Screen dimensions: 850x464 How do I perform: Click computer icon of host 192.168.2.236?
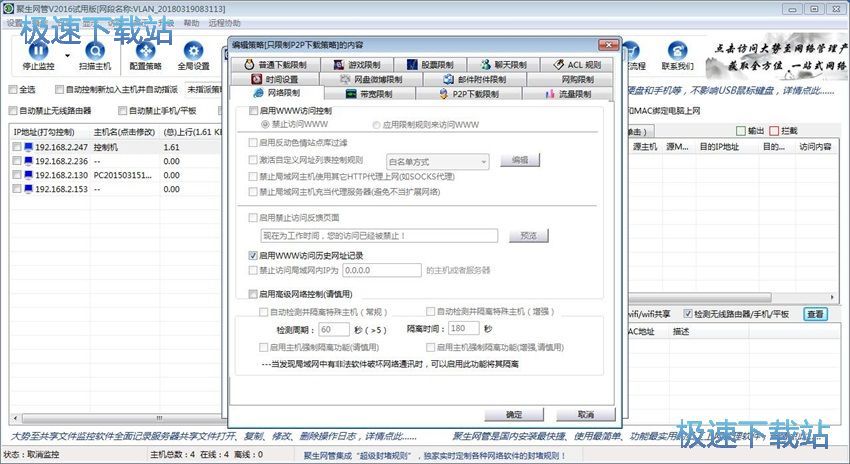point(29,161)
